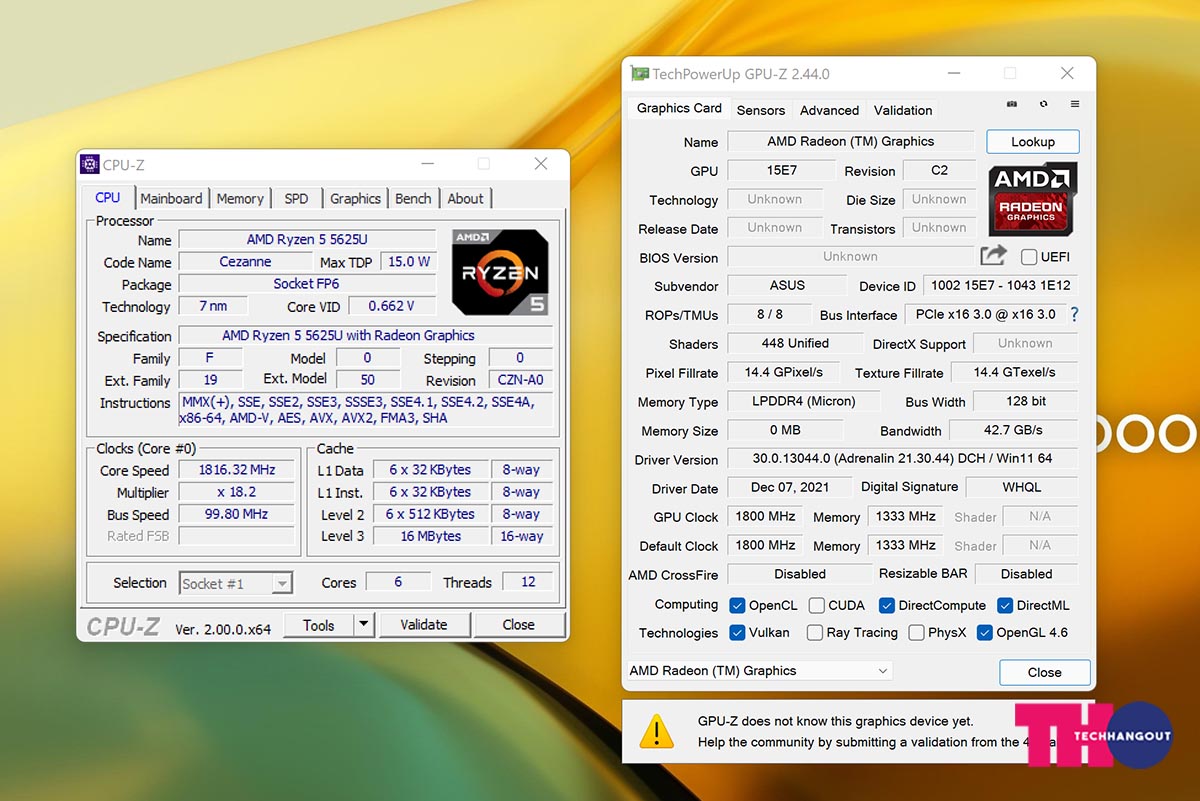Toggle the OpenGL 4.6 checkbox

[x=984, y=633]
